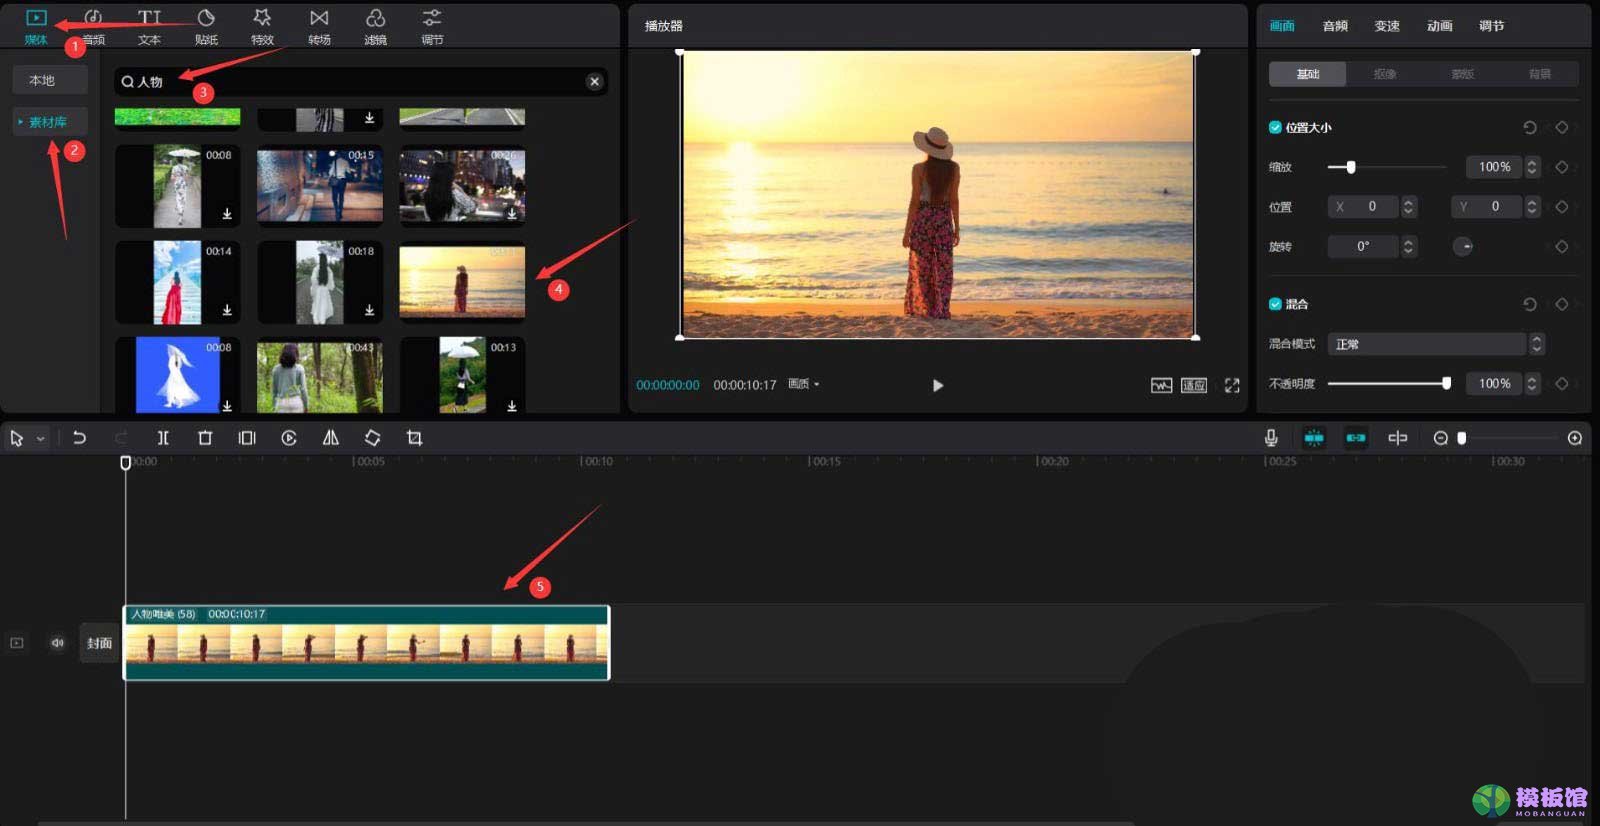Open the 音频 (Audio) library icon in top toolbar
Viewport: 1600px width, 826px height.
pyautogui.click(x=93, y=18)
